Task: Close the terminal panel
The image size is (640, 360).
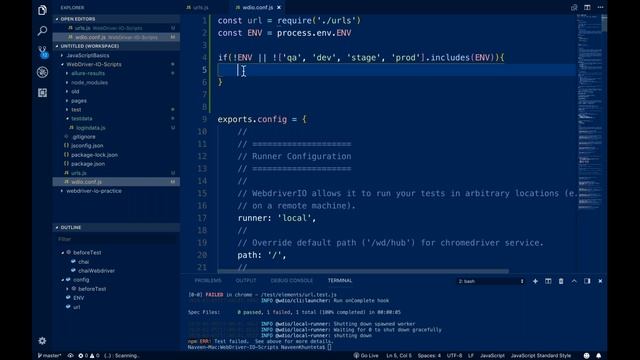Action: 600,281
